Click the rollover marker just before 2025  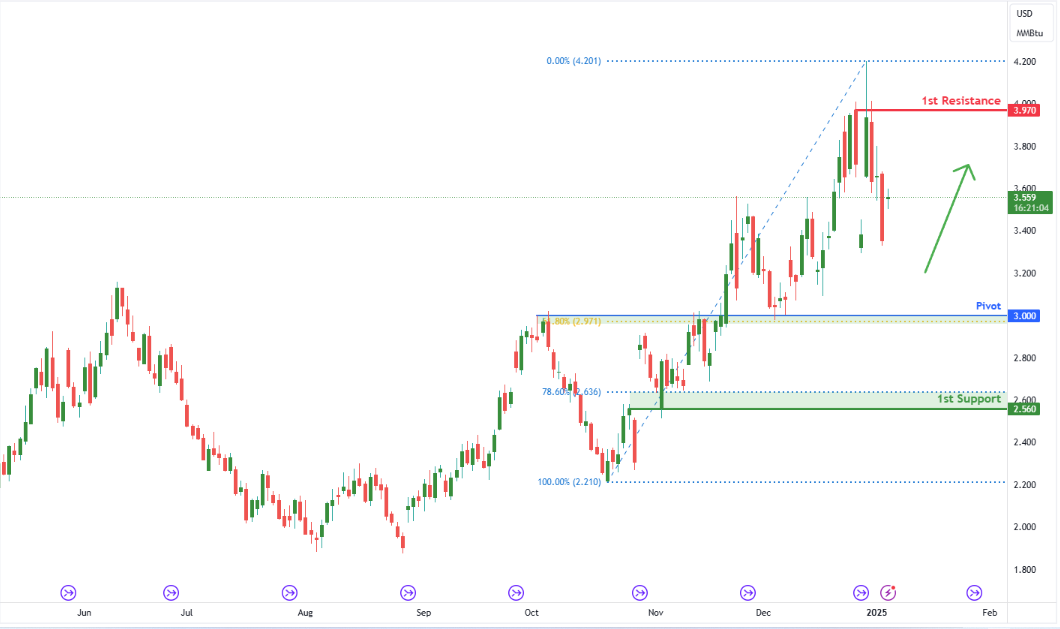tap(861, 593)
